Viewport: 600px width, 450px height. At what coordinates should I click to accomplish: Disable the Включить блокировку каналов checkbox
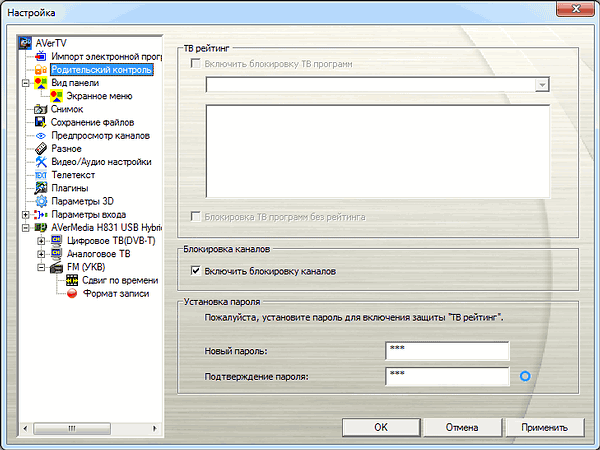[196, 271]
